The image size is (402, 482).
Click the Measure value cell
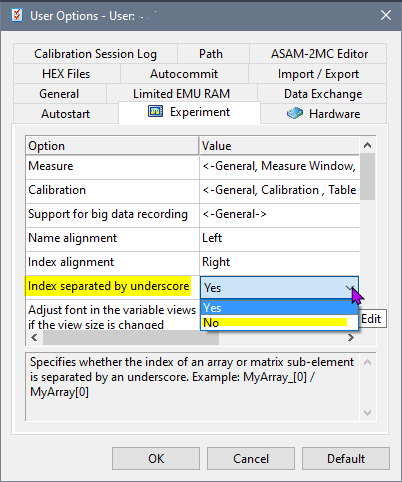tap(279, 166)
